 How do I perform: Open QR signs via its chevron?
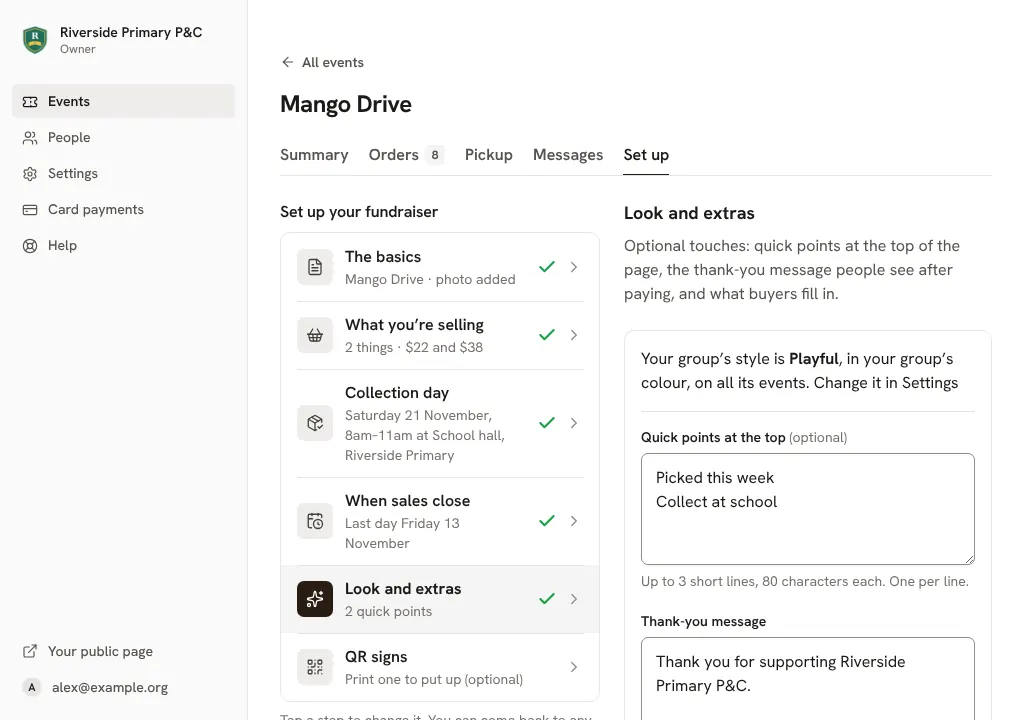[573, 667]
